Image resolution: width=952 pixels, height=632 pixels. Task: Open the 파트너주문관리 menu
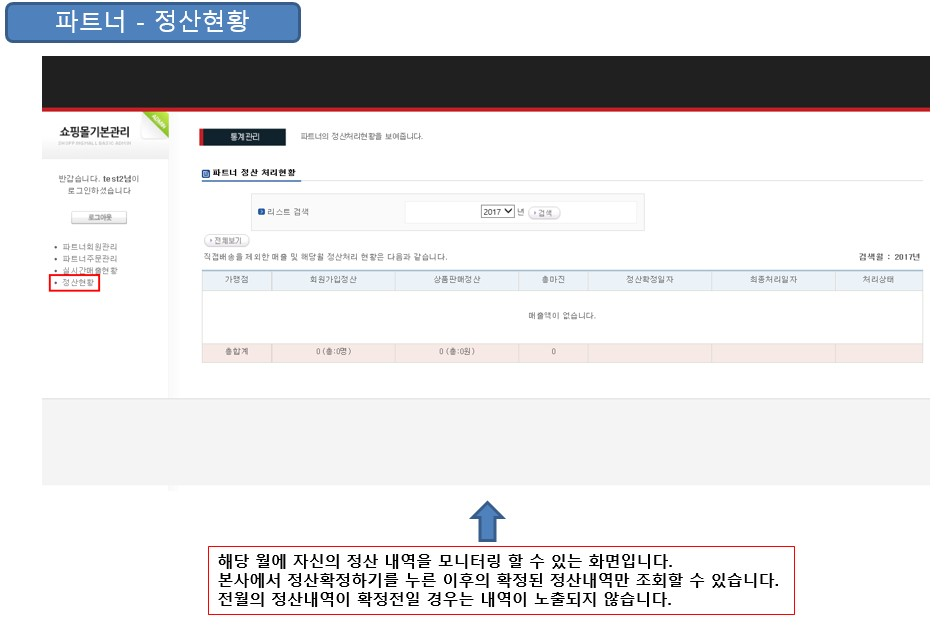pyautogui.click(x=89, y=258)
